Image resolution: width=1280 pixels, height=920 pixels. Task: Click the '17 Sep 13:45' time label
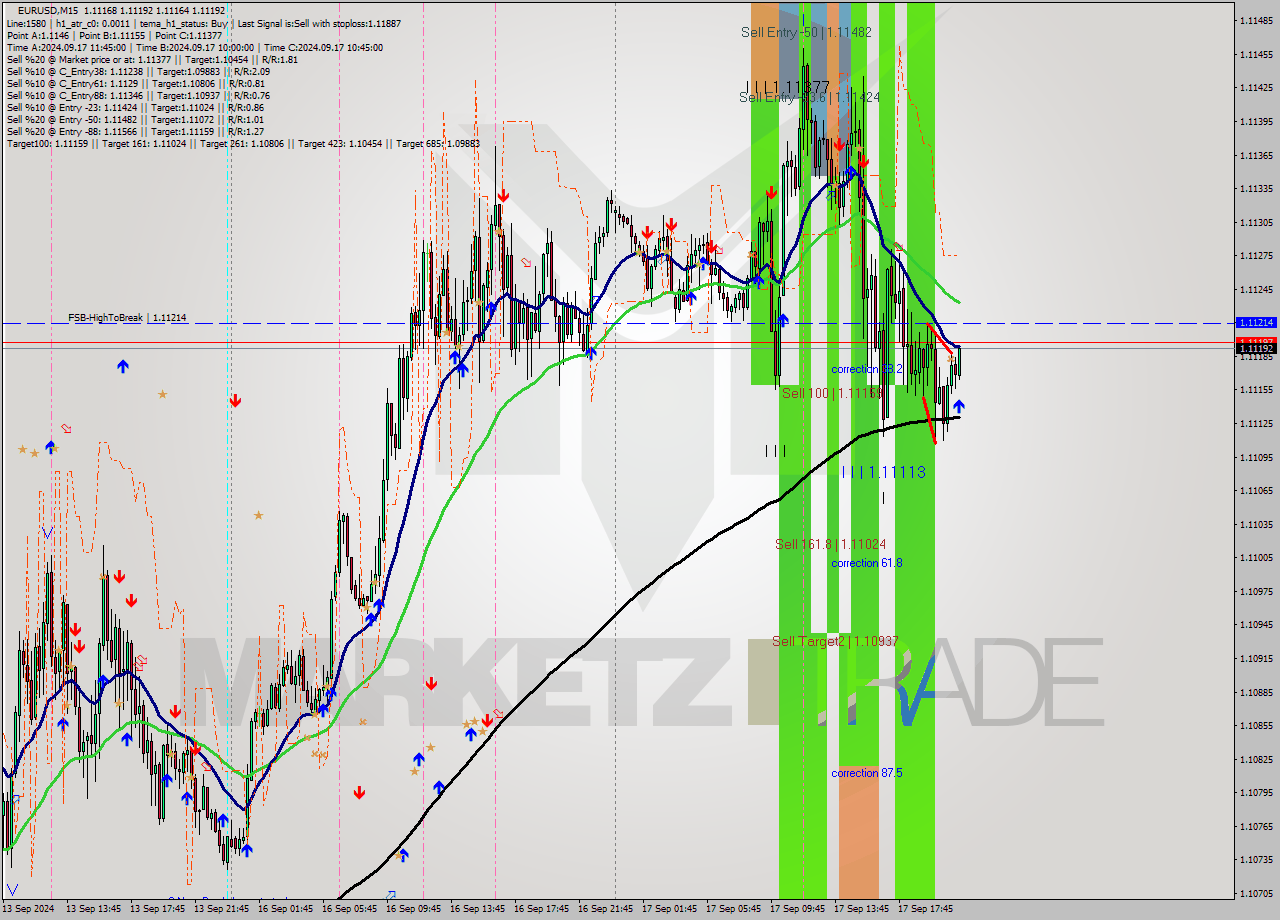tap(861, 909)
